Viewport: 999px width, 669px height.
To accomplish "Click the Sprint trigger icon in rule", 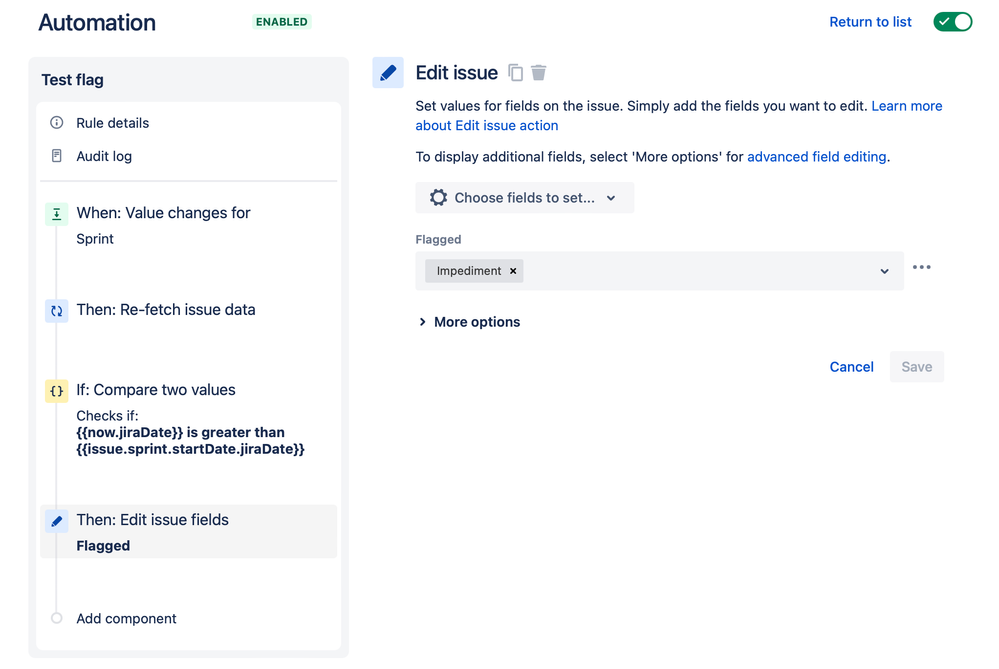I will click(x=56, y=214).
